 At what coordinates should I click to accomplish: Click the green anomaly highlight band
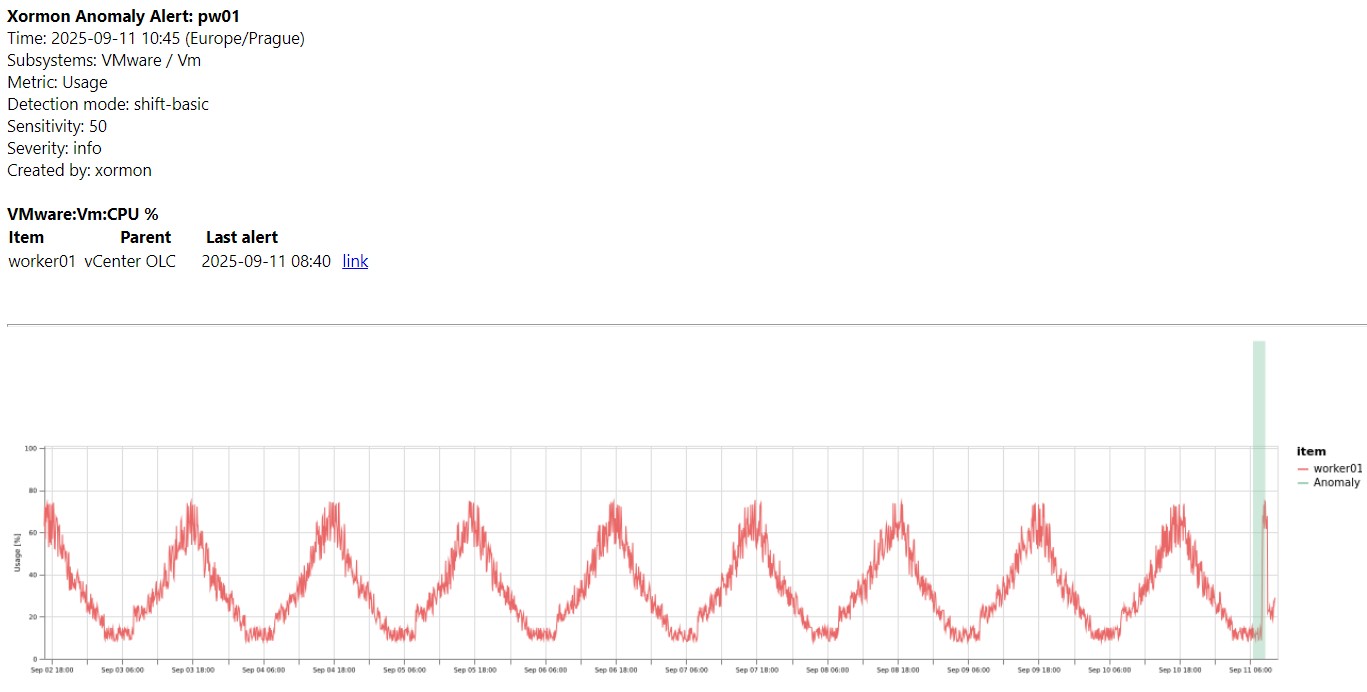1259,400
